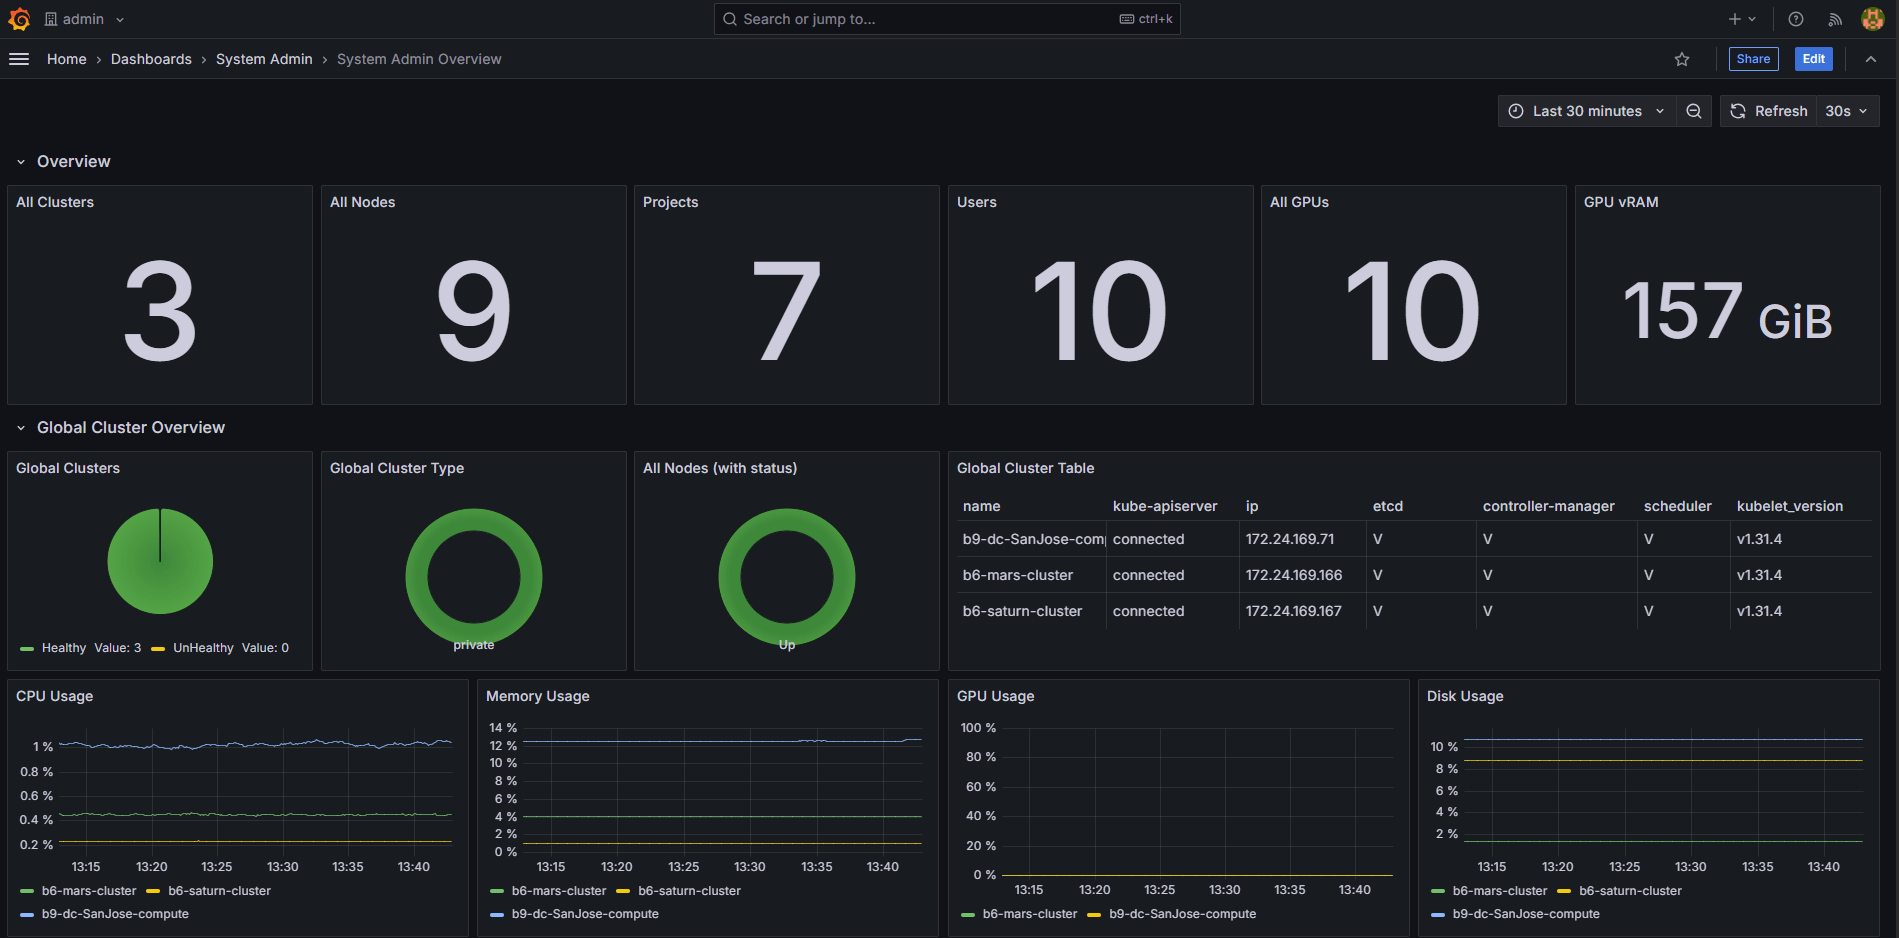
Task: Toggle b6-mars-cluster series in CPU Usage legend
Action: 88,891
